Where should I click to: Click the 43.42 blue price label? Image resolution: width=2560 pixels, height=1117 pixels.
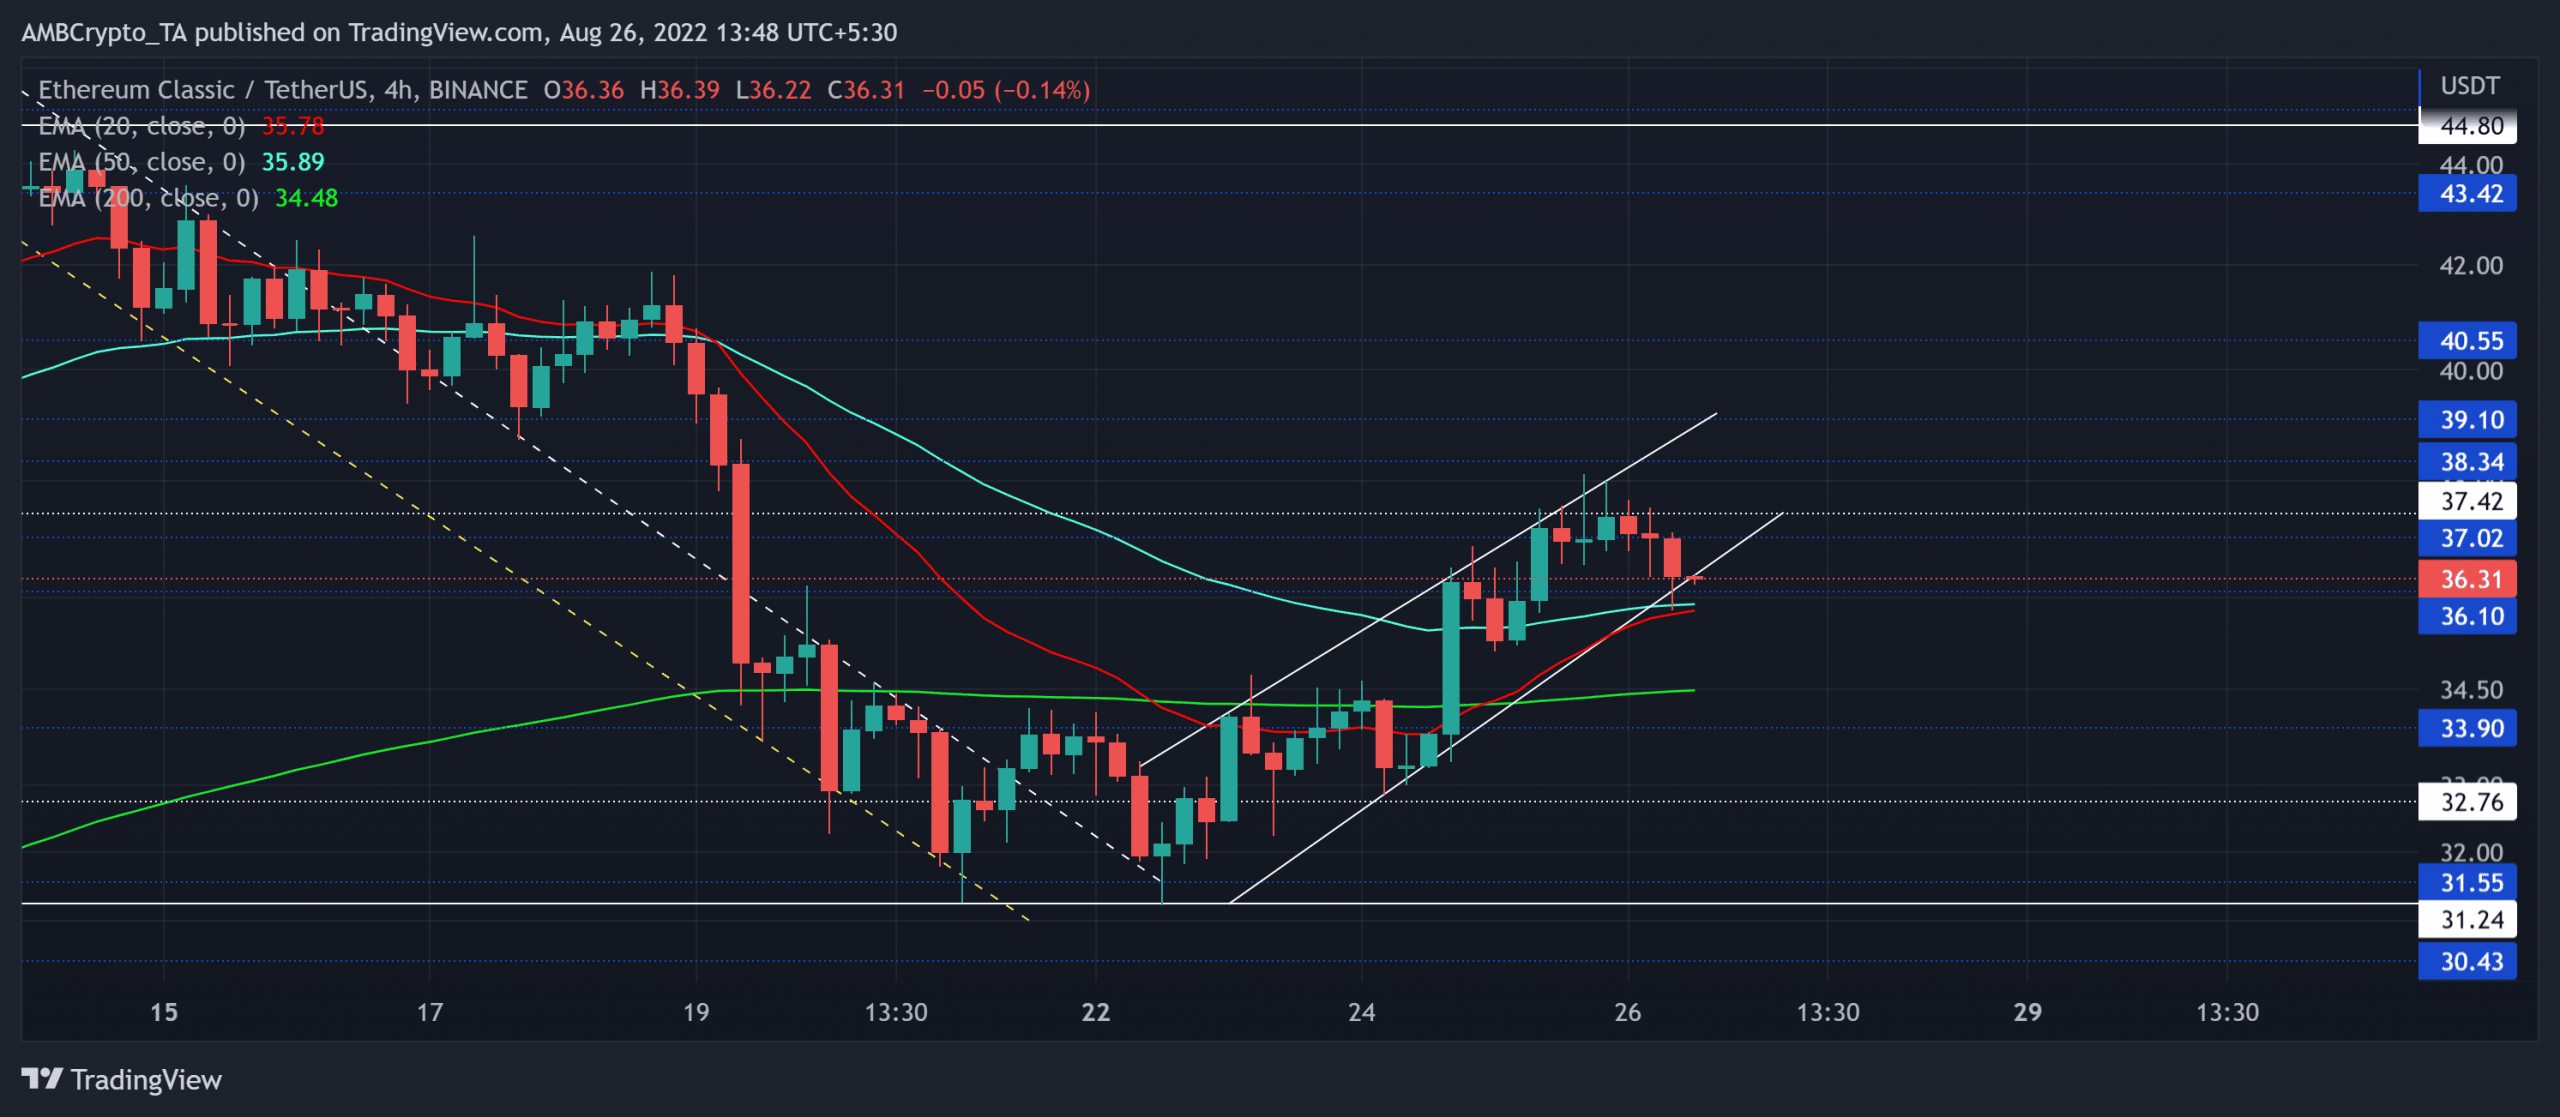point(2467,194)
